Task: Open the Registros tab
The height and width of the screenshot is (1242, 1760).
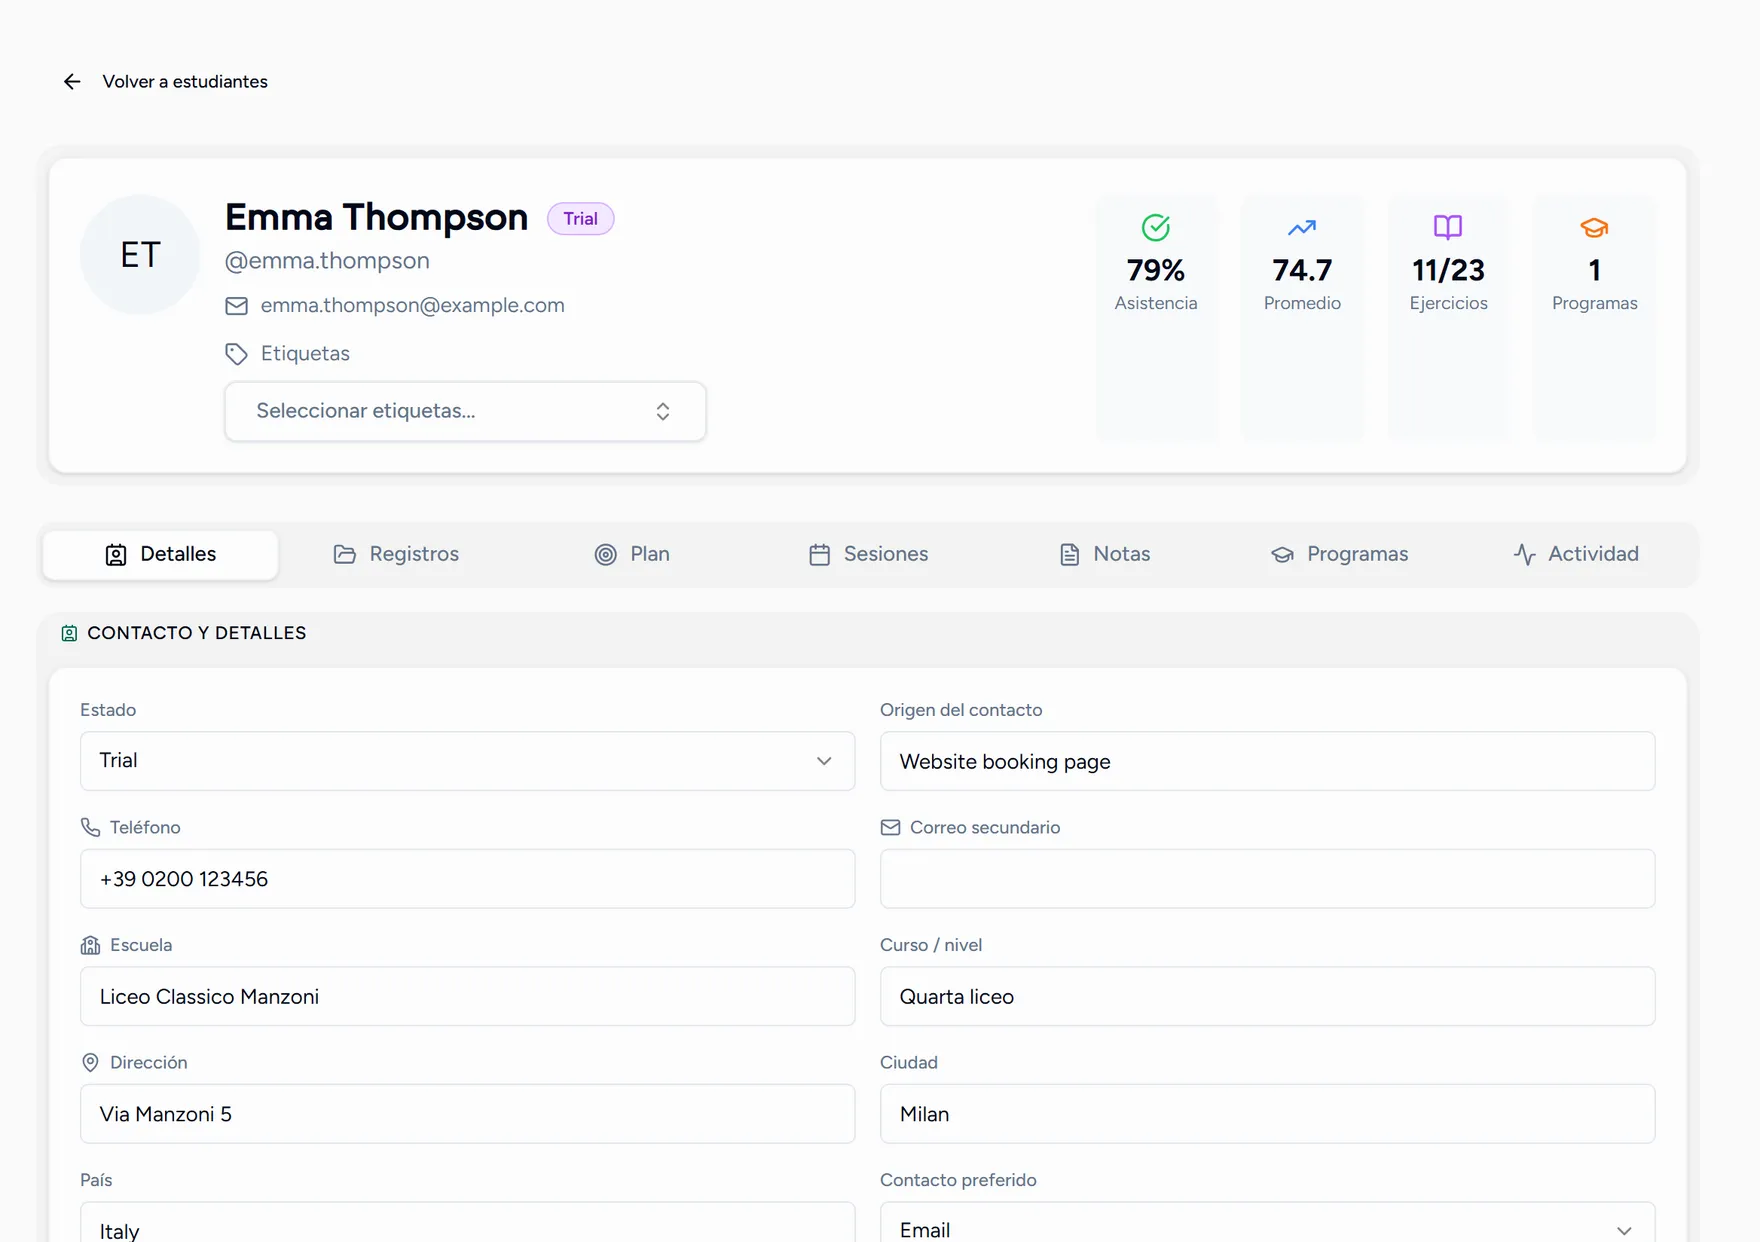Action: point(396,555)
